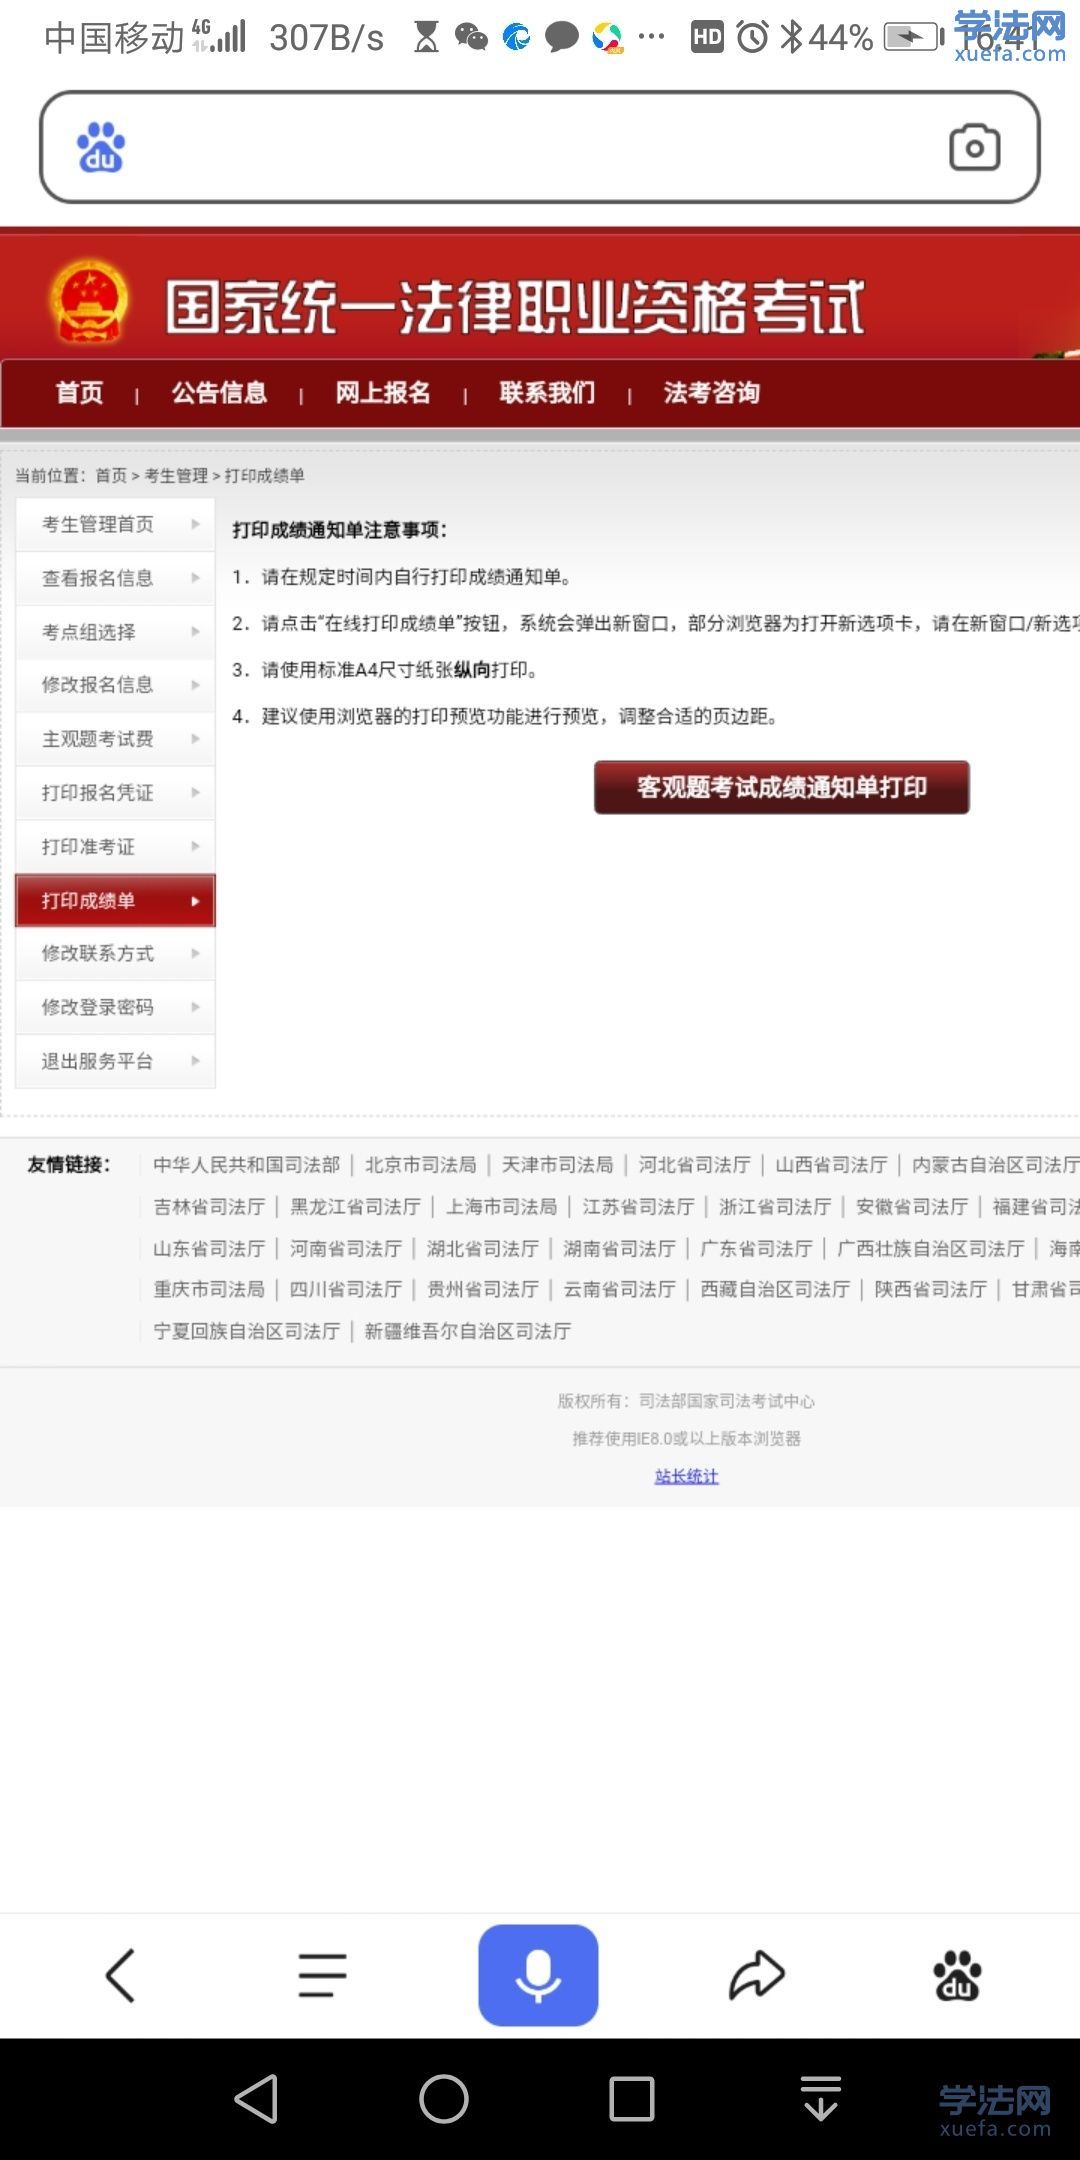This screenshot has width=1080, height=2160.
Task: Select 修改联系方式 in sidebar
Action: pos(115,954)
